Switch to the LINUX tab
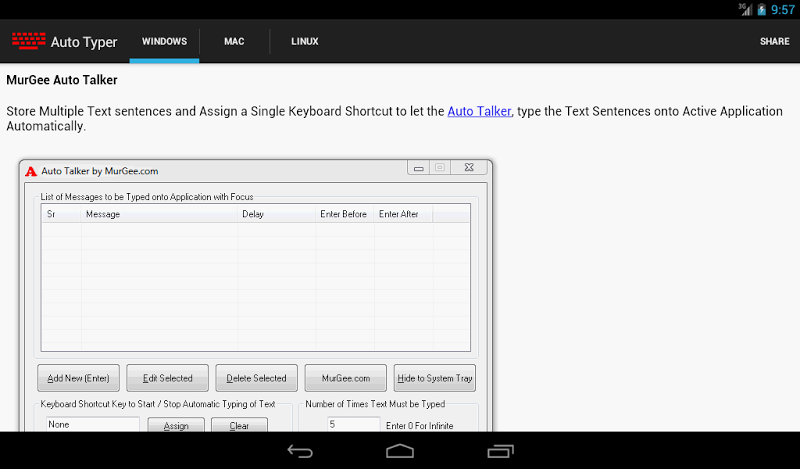Viewport: 800px width, 469px height. 305,41
